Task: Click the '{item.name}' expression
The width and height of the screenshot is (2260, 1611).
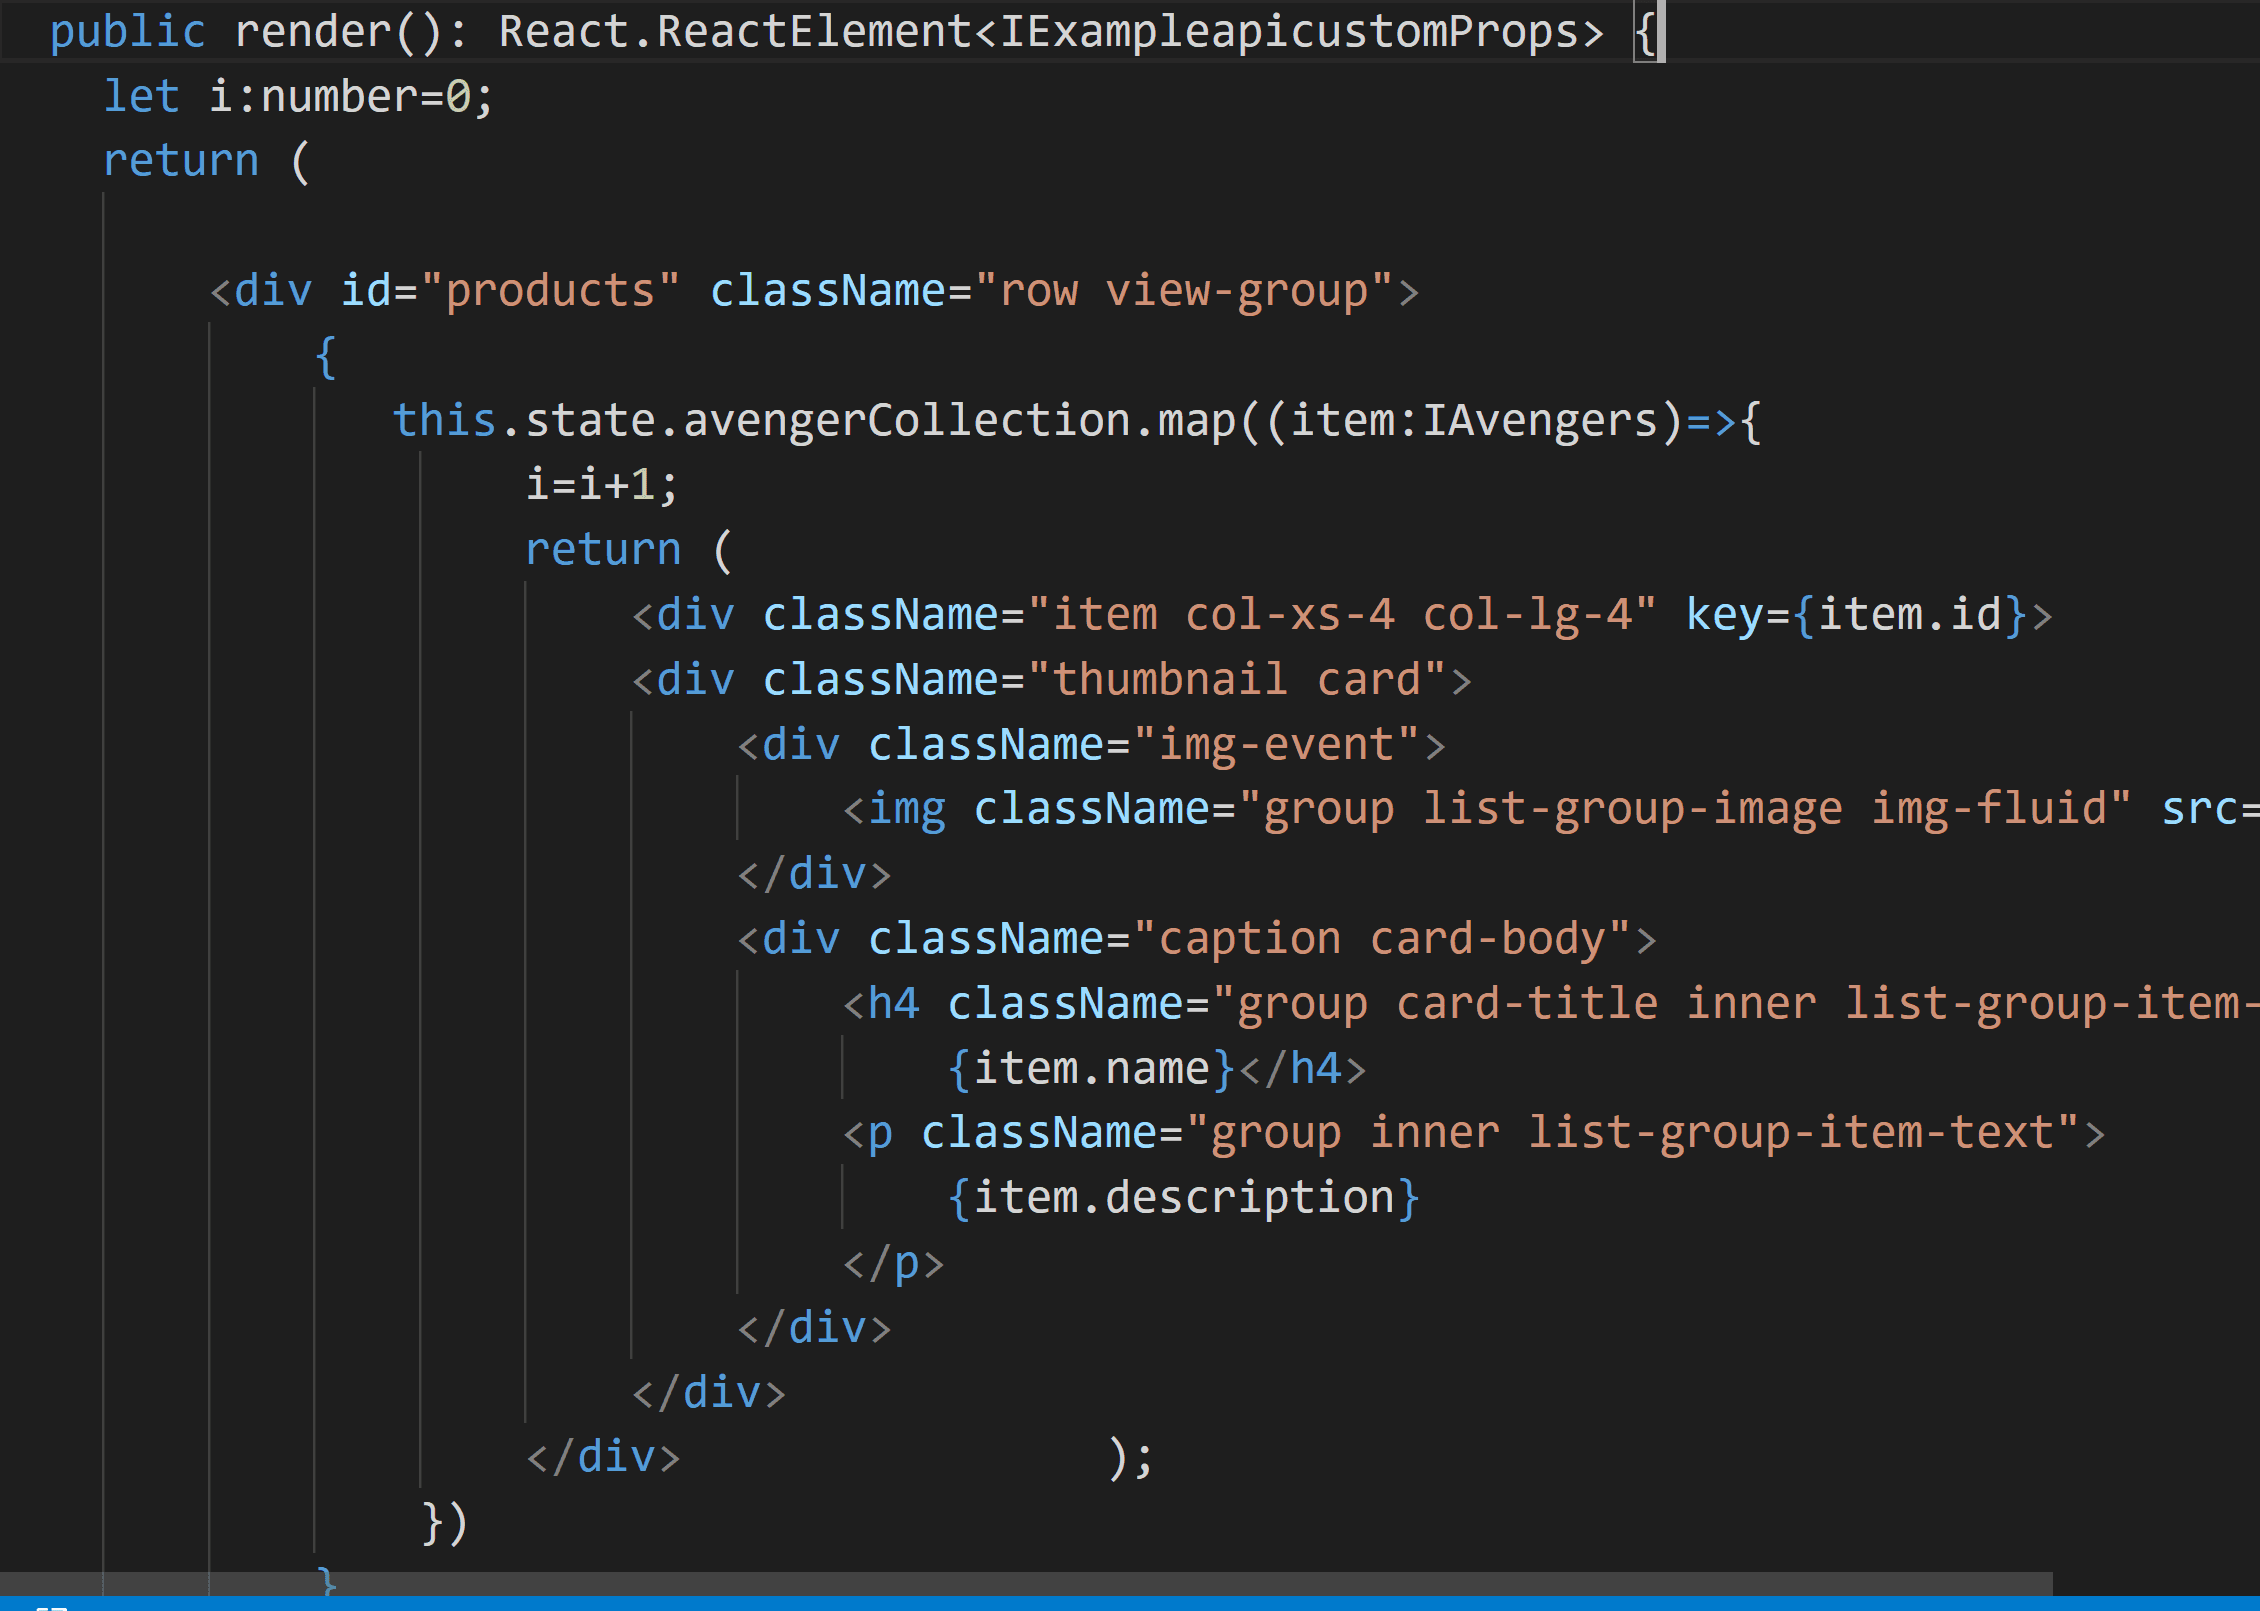Action: pyautogui.click(x=1091, y=1068)
